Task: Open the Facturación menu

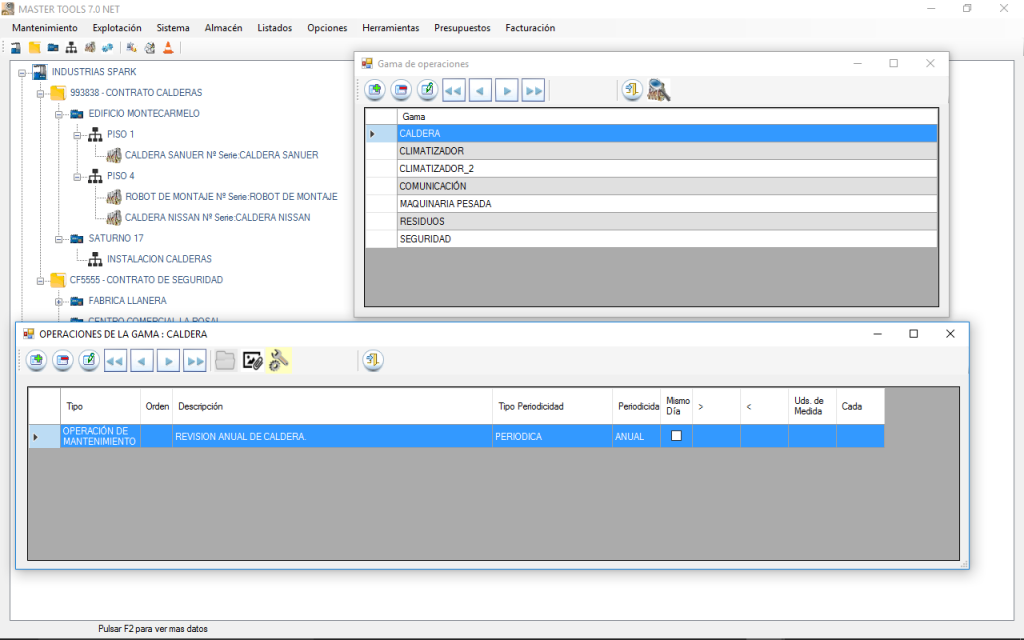Action: point(530,28)
